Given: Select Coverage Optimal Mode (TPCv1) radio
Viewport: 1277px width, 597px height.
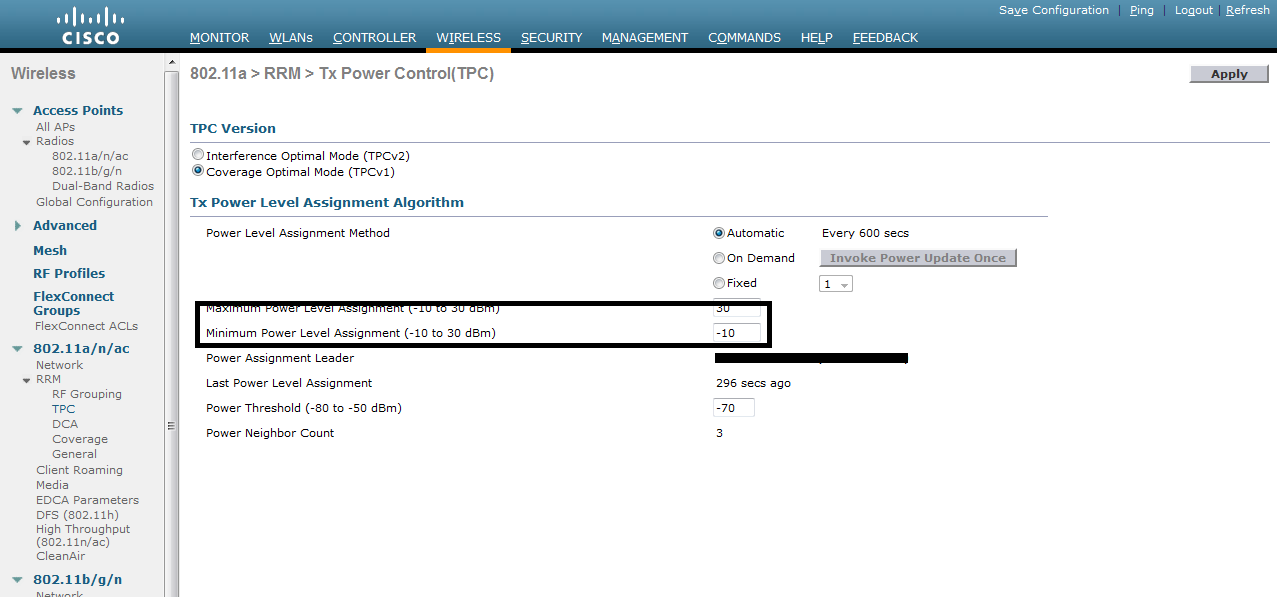Looking at the screenshot, I should [x=198, y=171].
